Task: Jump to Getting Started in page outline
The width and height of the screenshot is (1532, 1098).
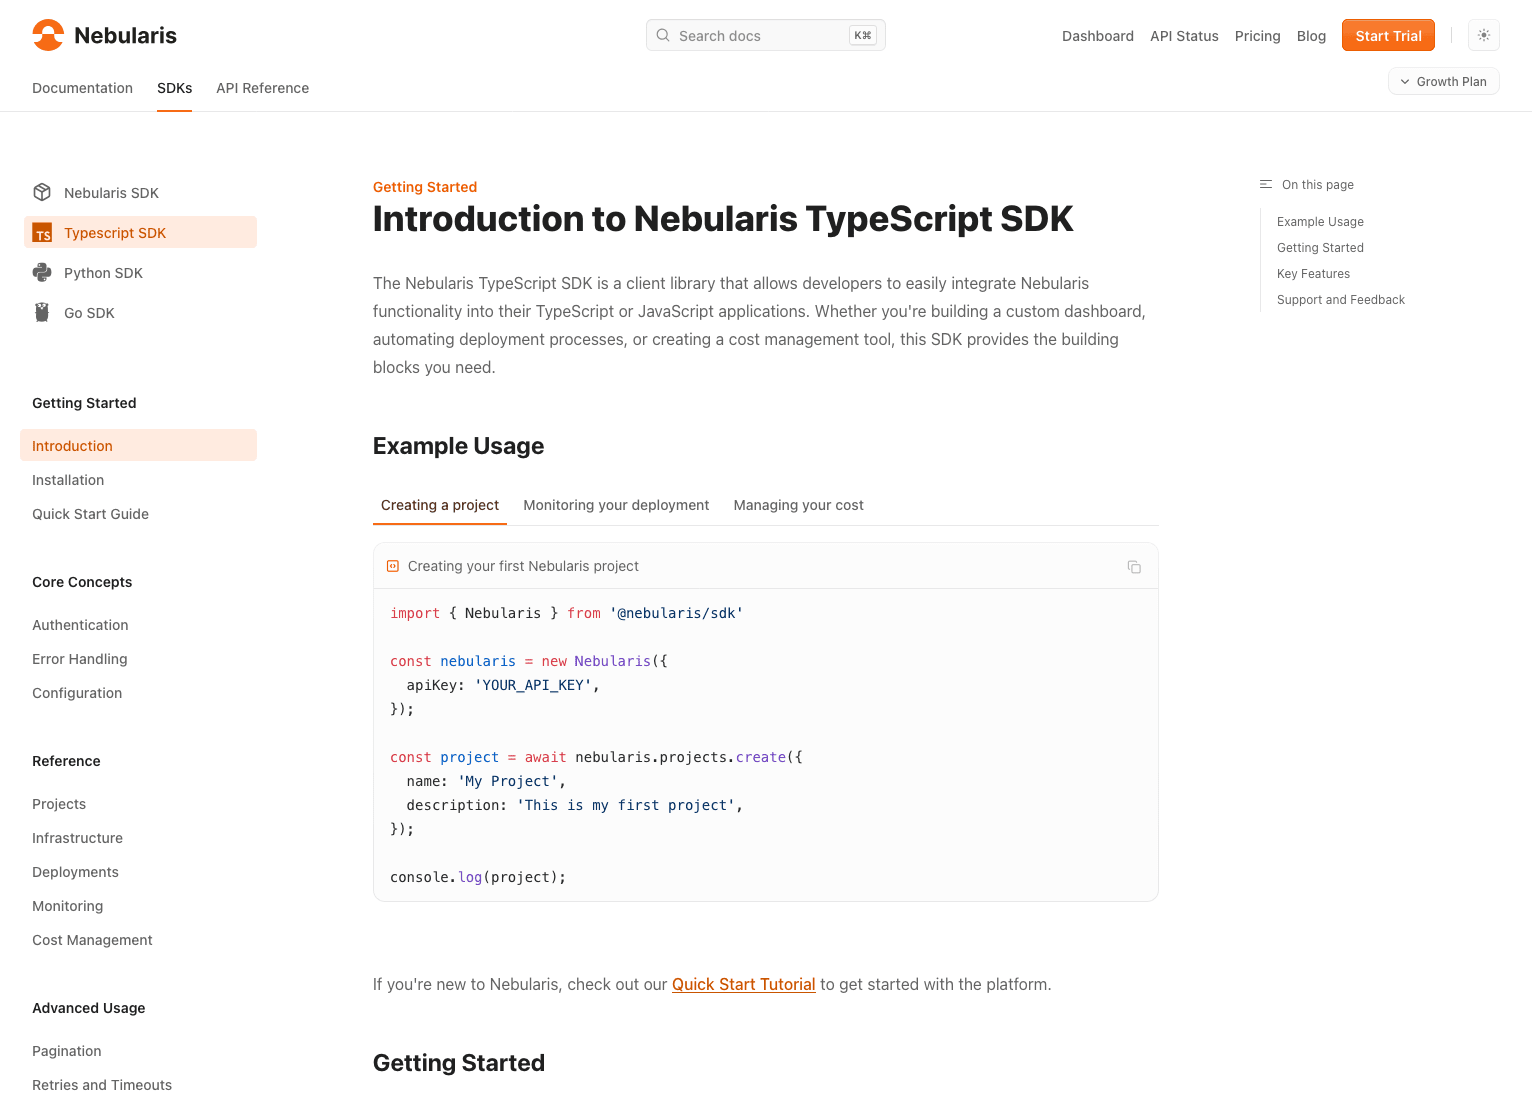Action: (x=1320, y=248)
